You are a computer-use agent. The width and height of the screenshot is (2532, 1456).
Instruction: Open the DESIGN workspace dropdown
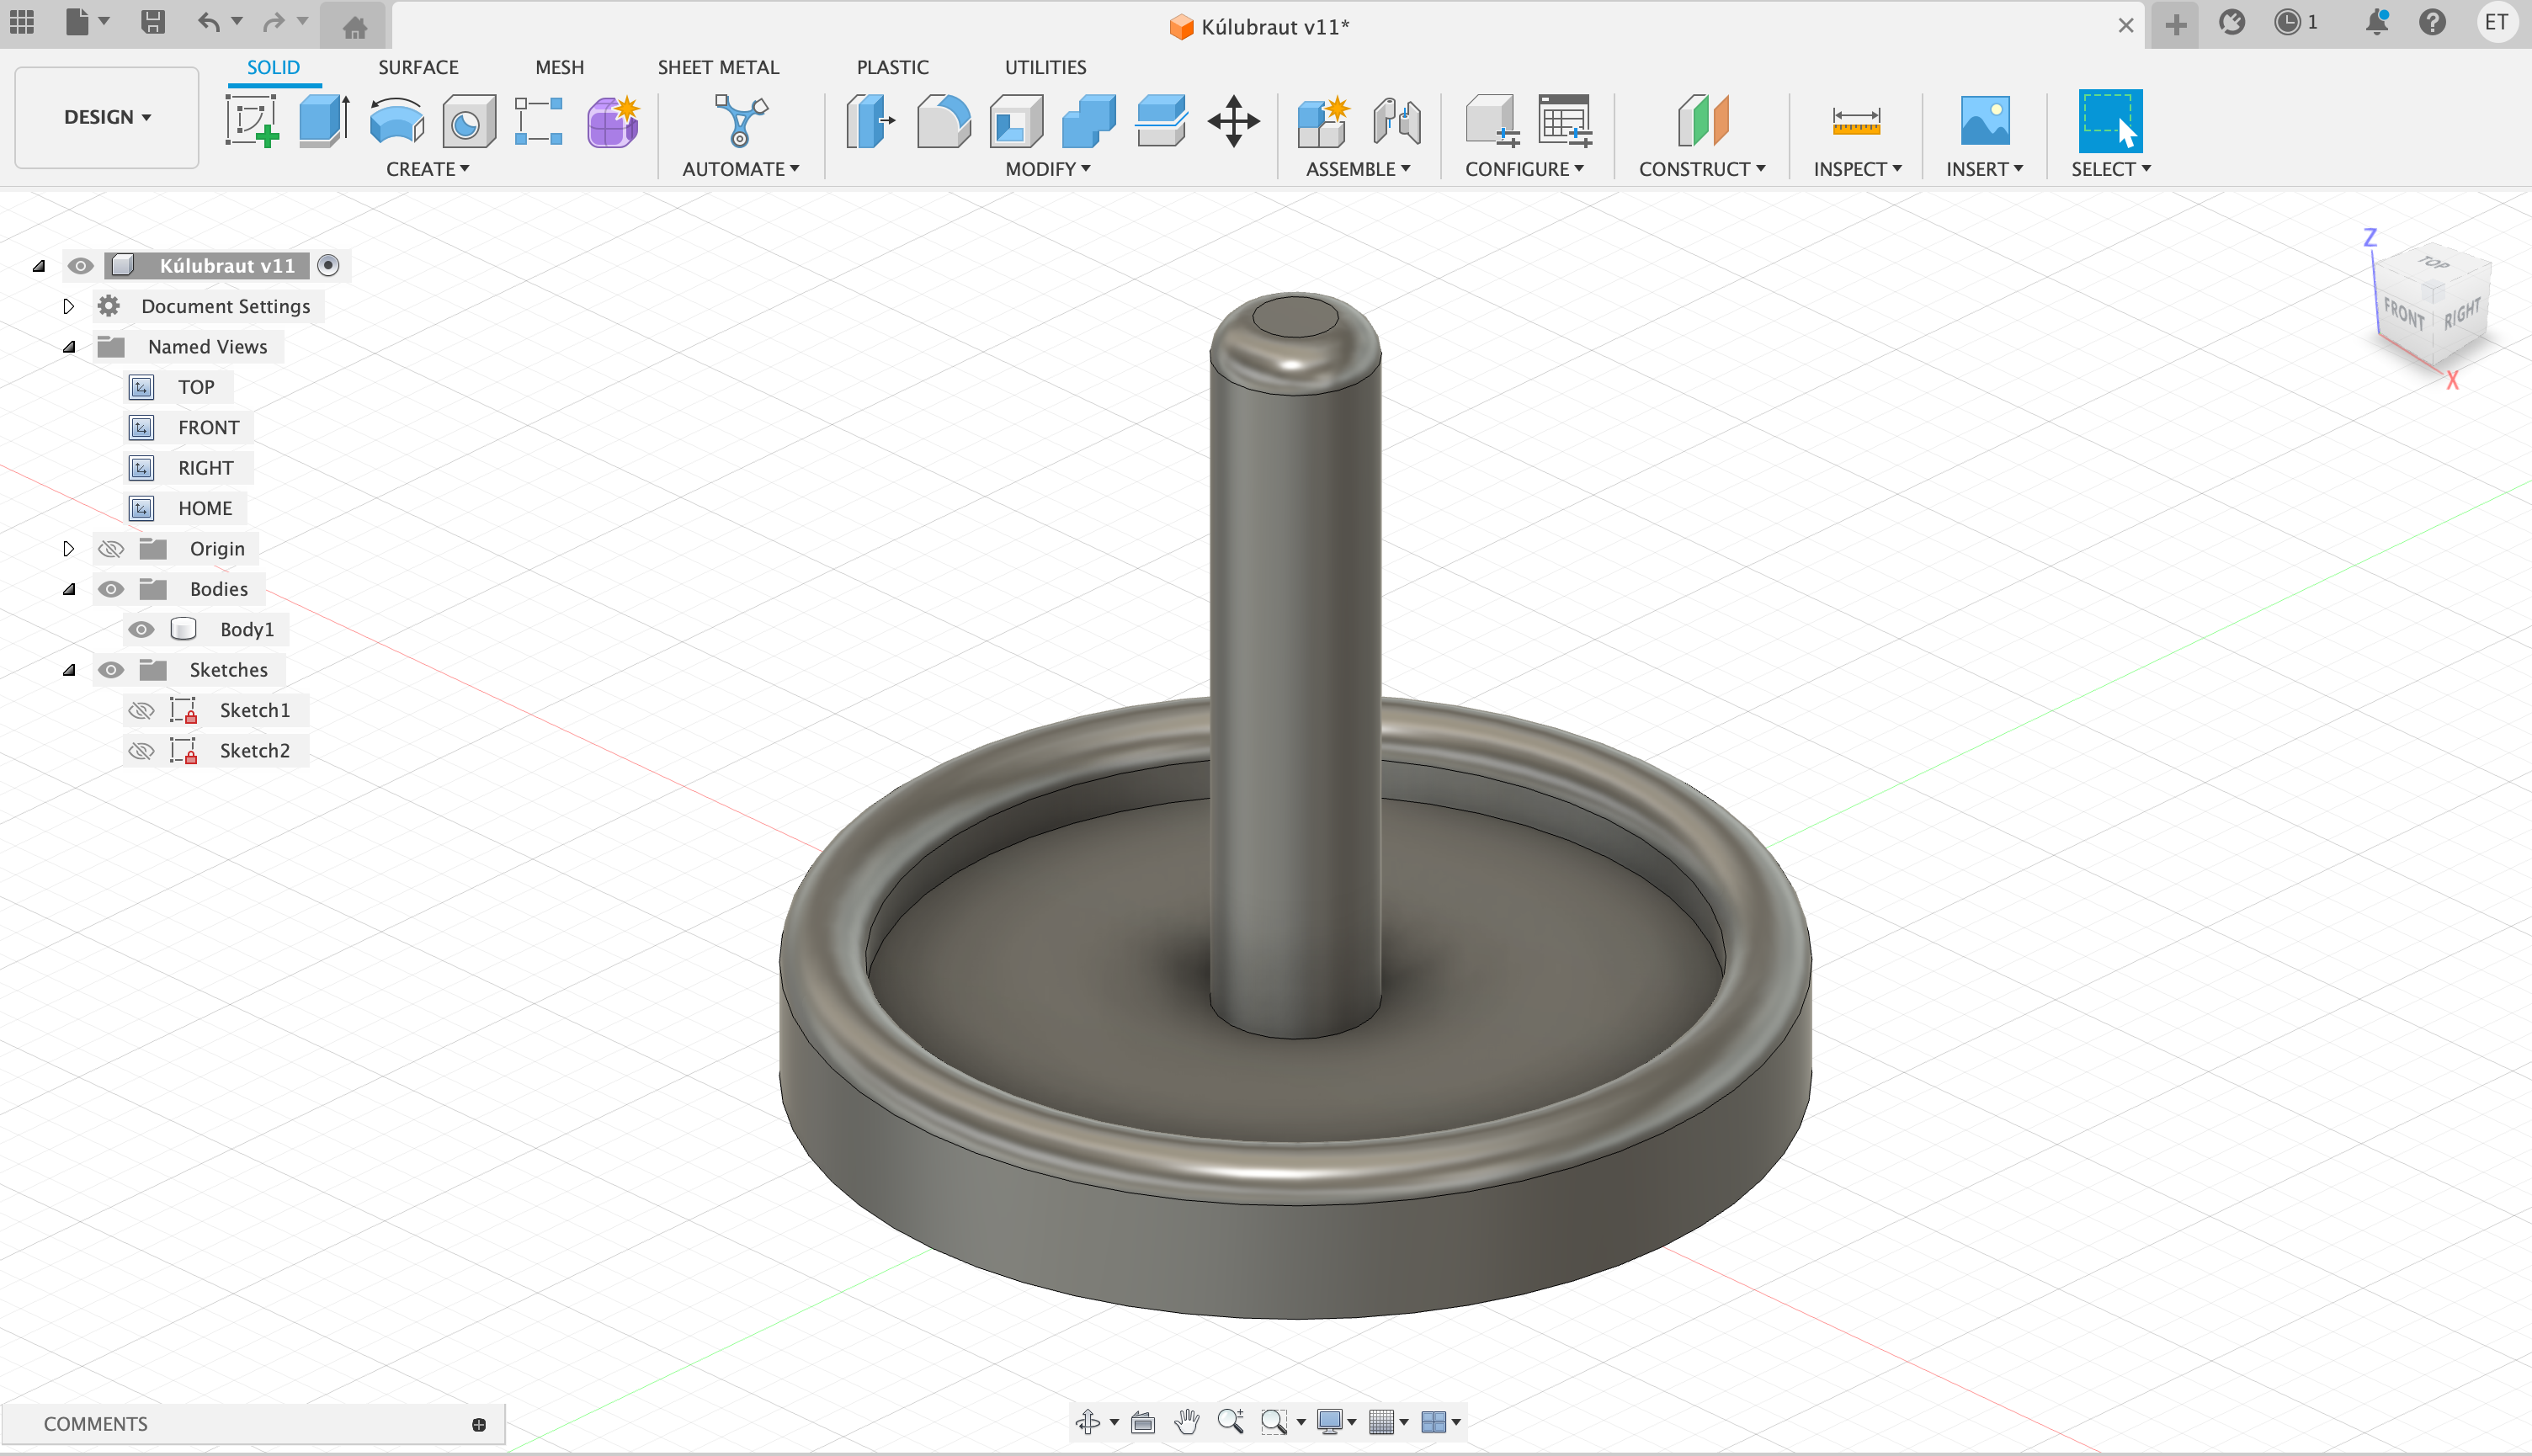pyautogui.click(x=107, y=117)
